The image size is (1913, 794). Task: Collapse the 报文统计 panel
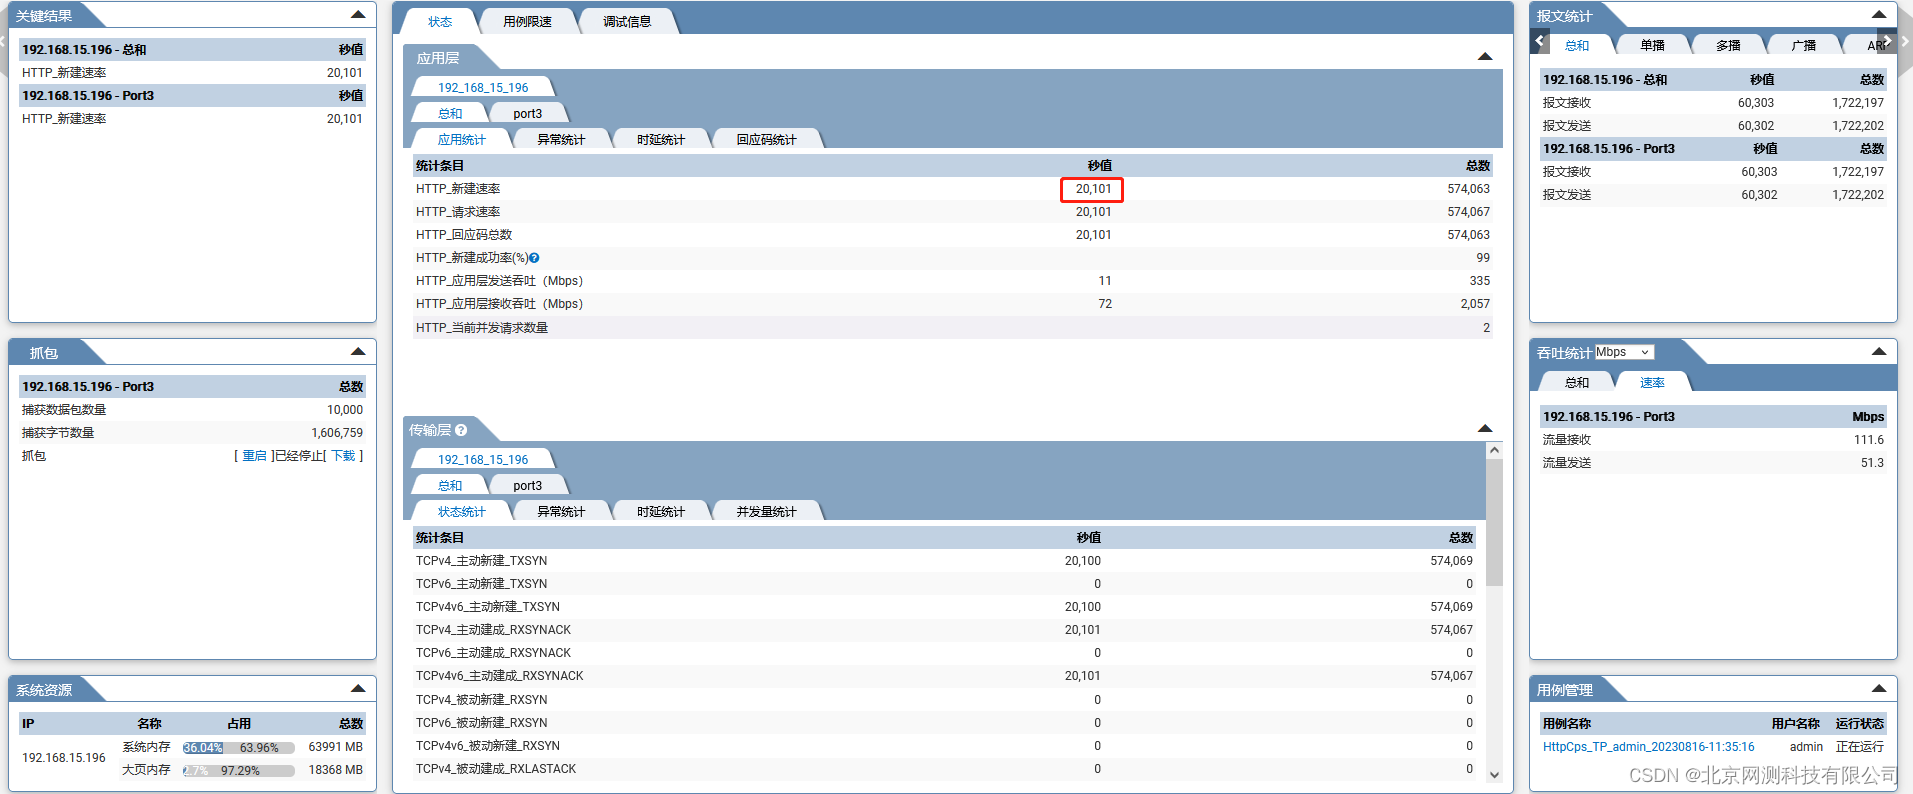pyautogui.click(x=1879, y=15)
